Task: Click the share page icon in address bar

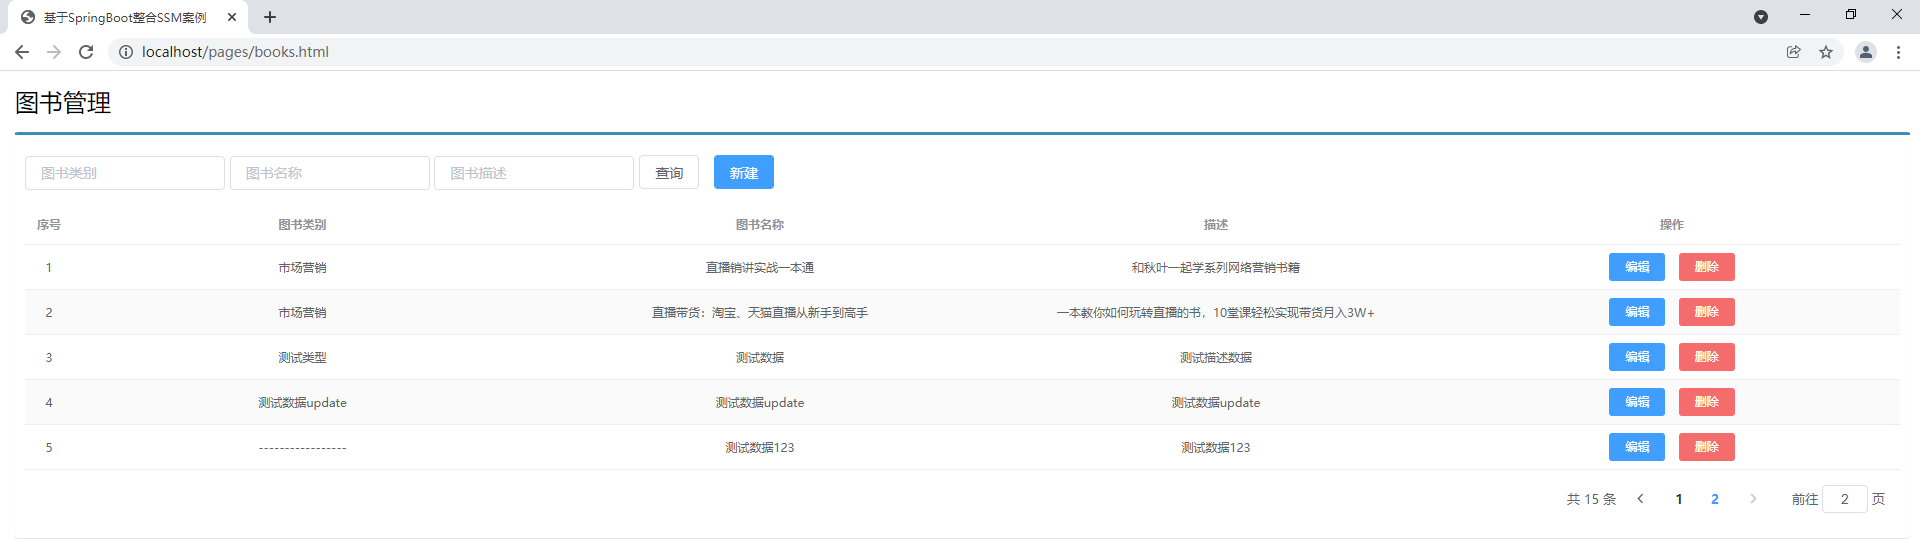Action: [1794, 52]
